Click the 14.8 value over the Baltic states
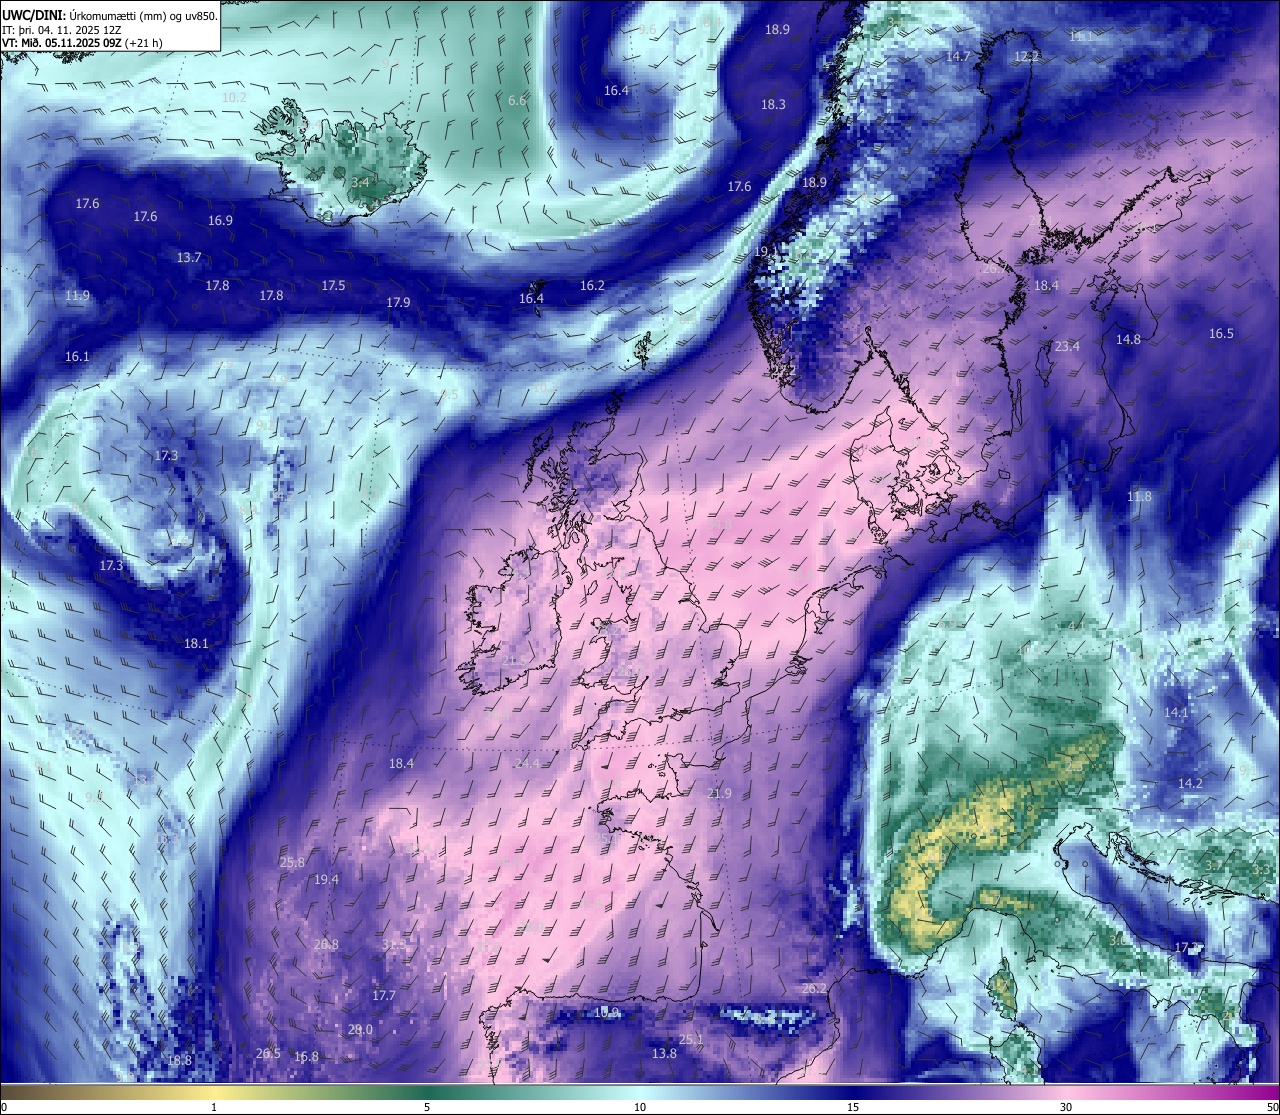This screenshot has height=1115, width=1280. click(x=1128, y=339)
